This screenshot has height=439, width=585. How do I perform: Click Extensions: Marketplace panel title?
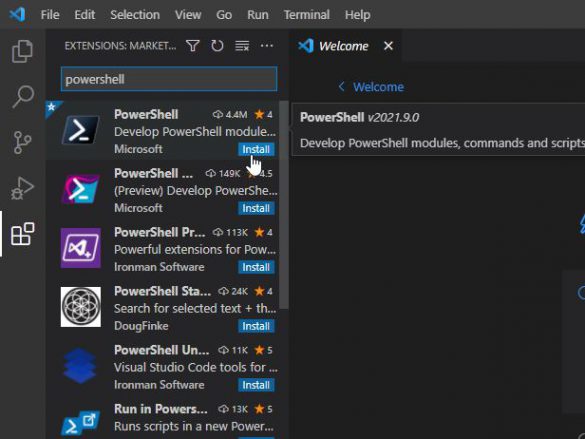[120, 46]
